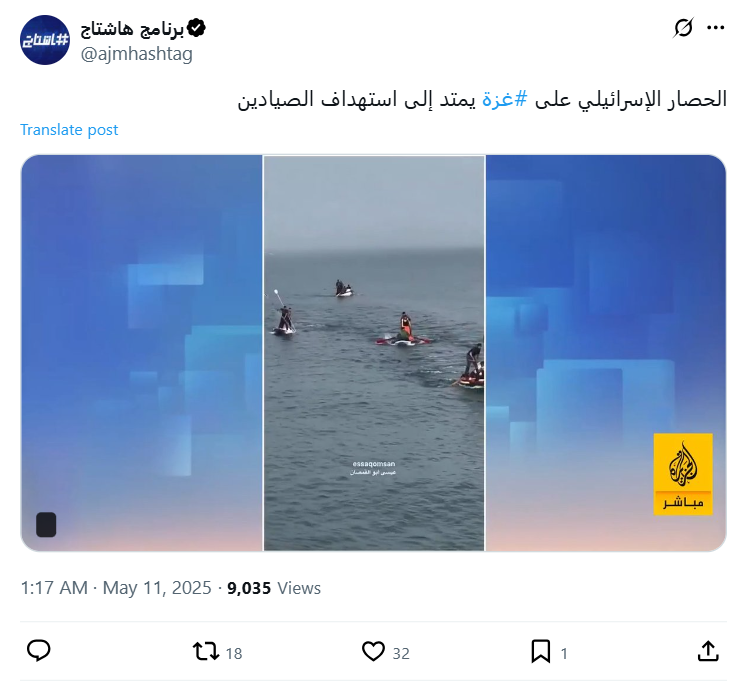View the 18 reposts count
This screenshot has height=681, width=747.
[234, 653]
